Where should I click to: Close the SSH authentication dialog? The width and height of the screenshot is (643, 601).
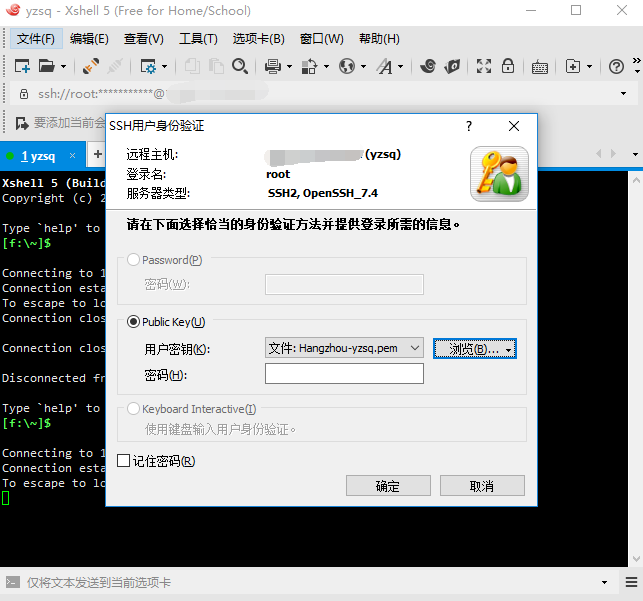[514, 126]
